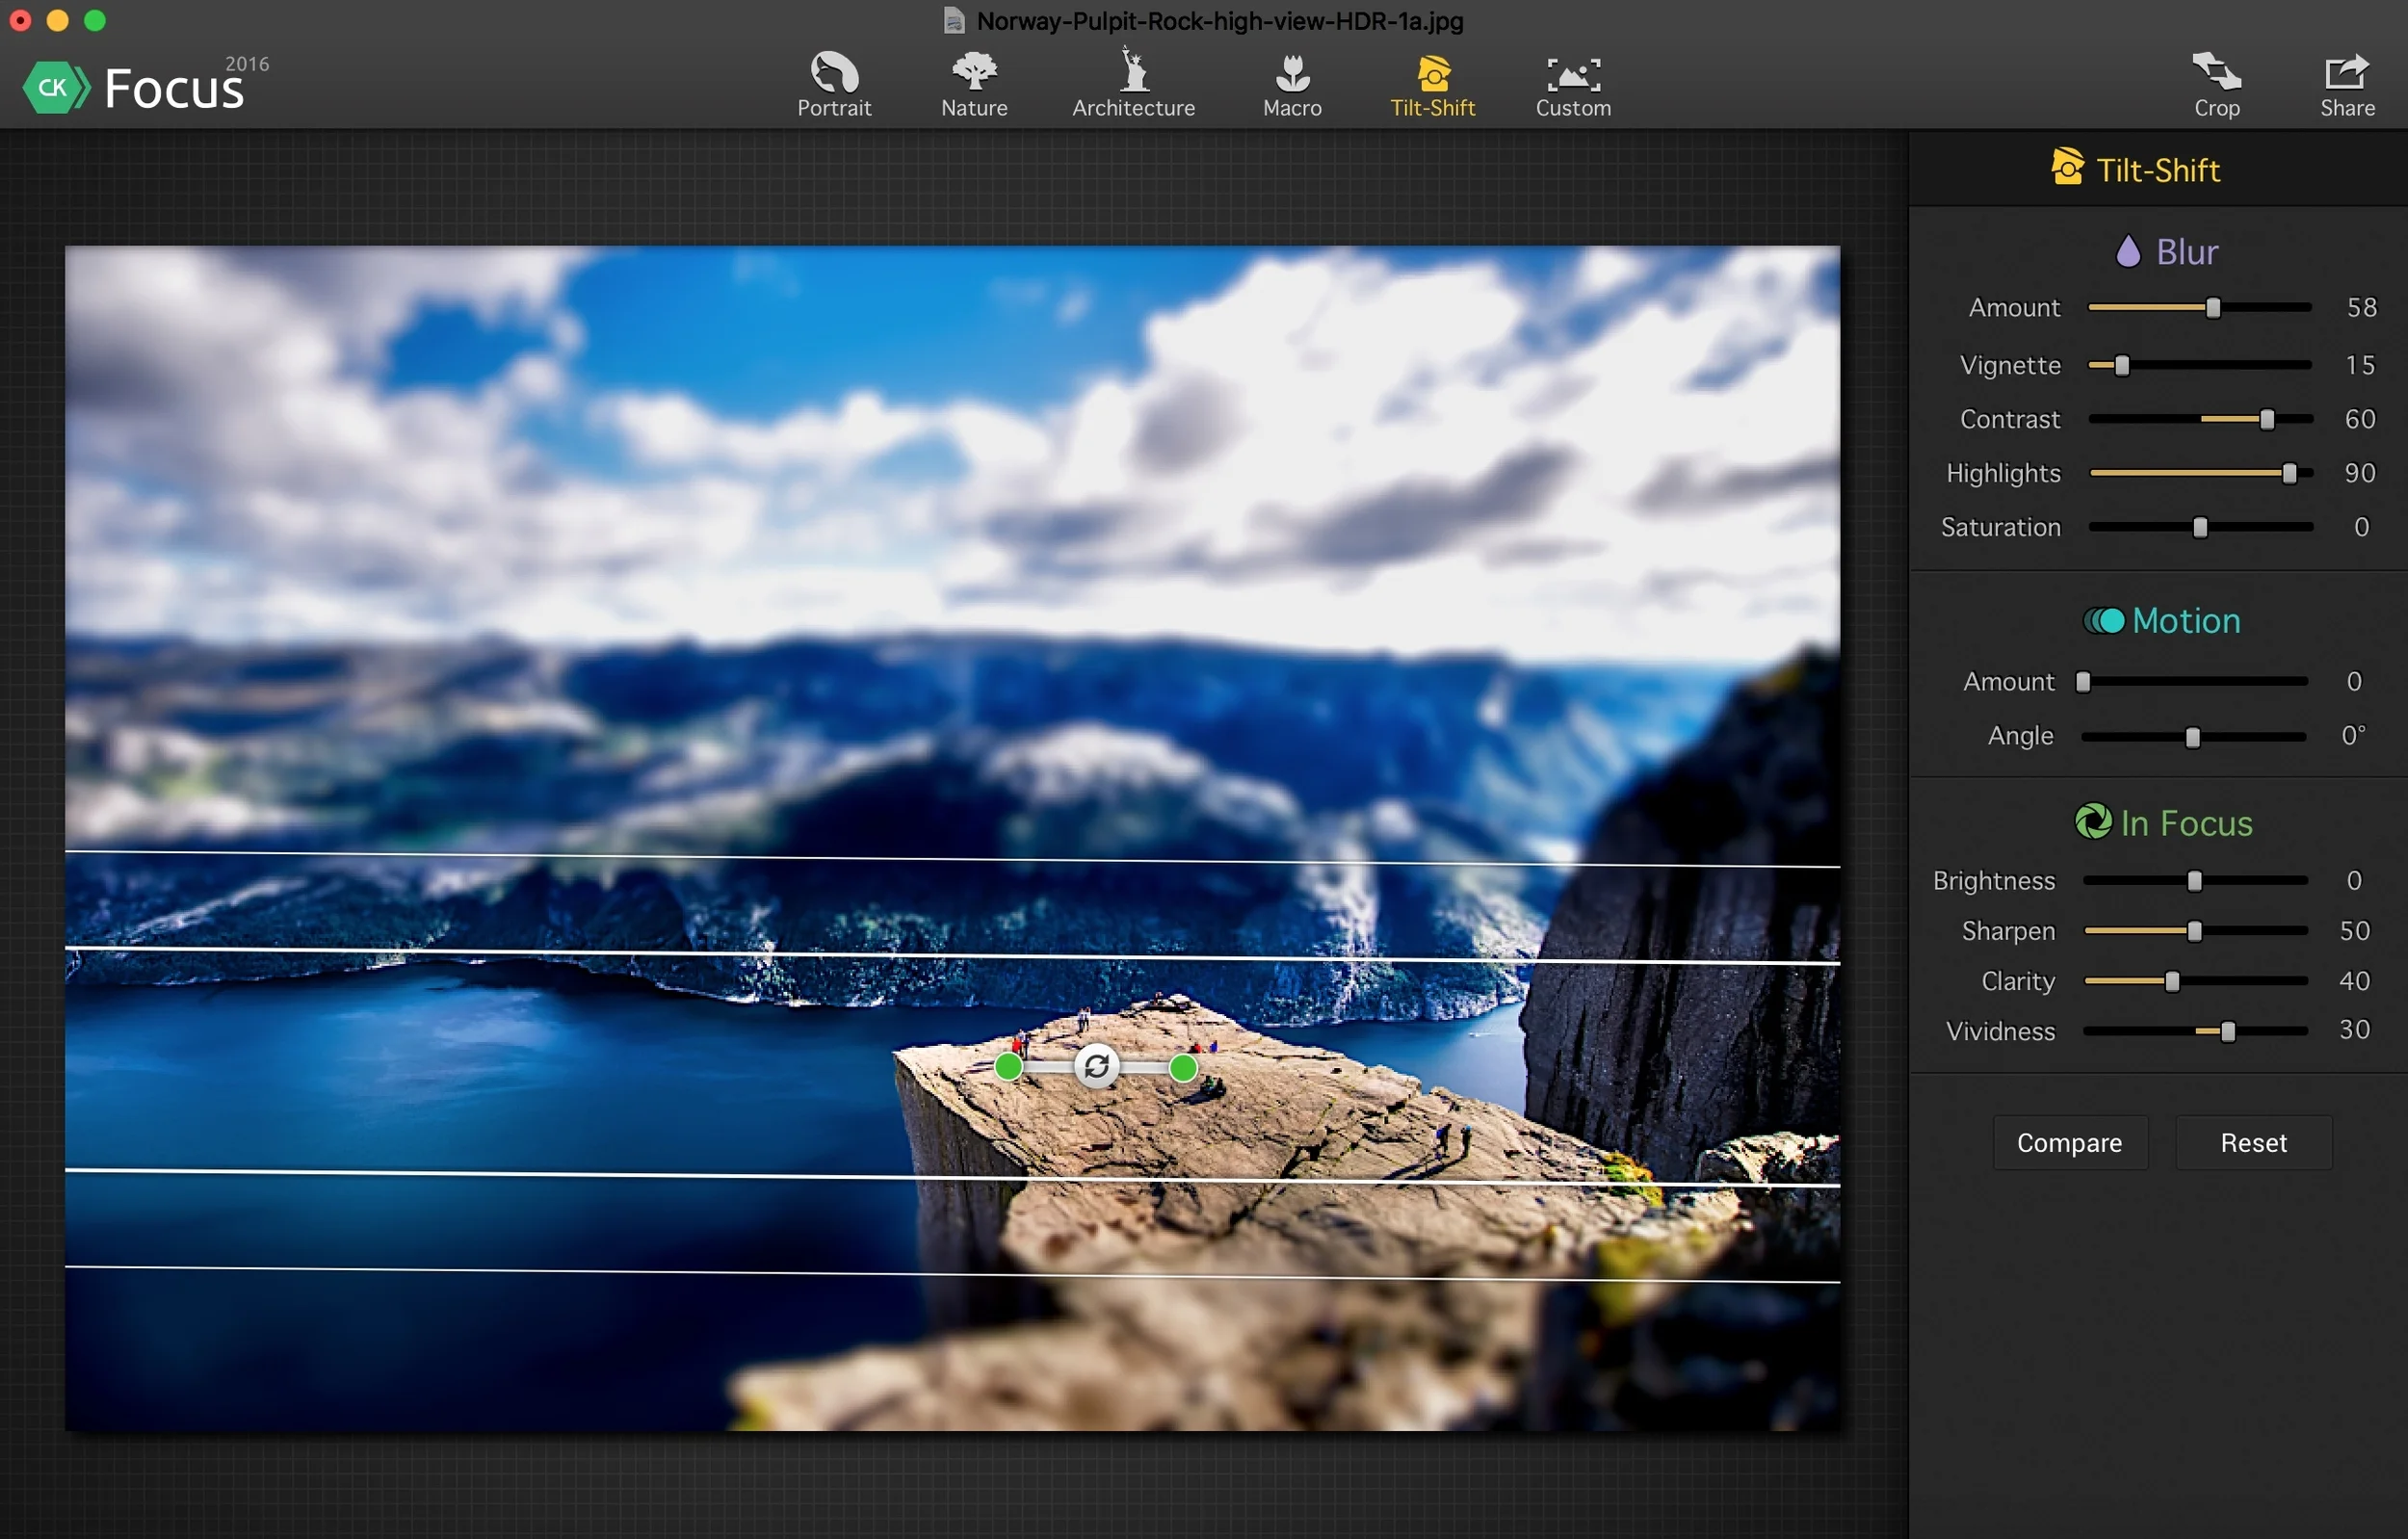Click the Highlights value 90
The width and height of the screenshot is (2408, 1539).
click(x=2360, y=473)
